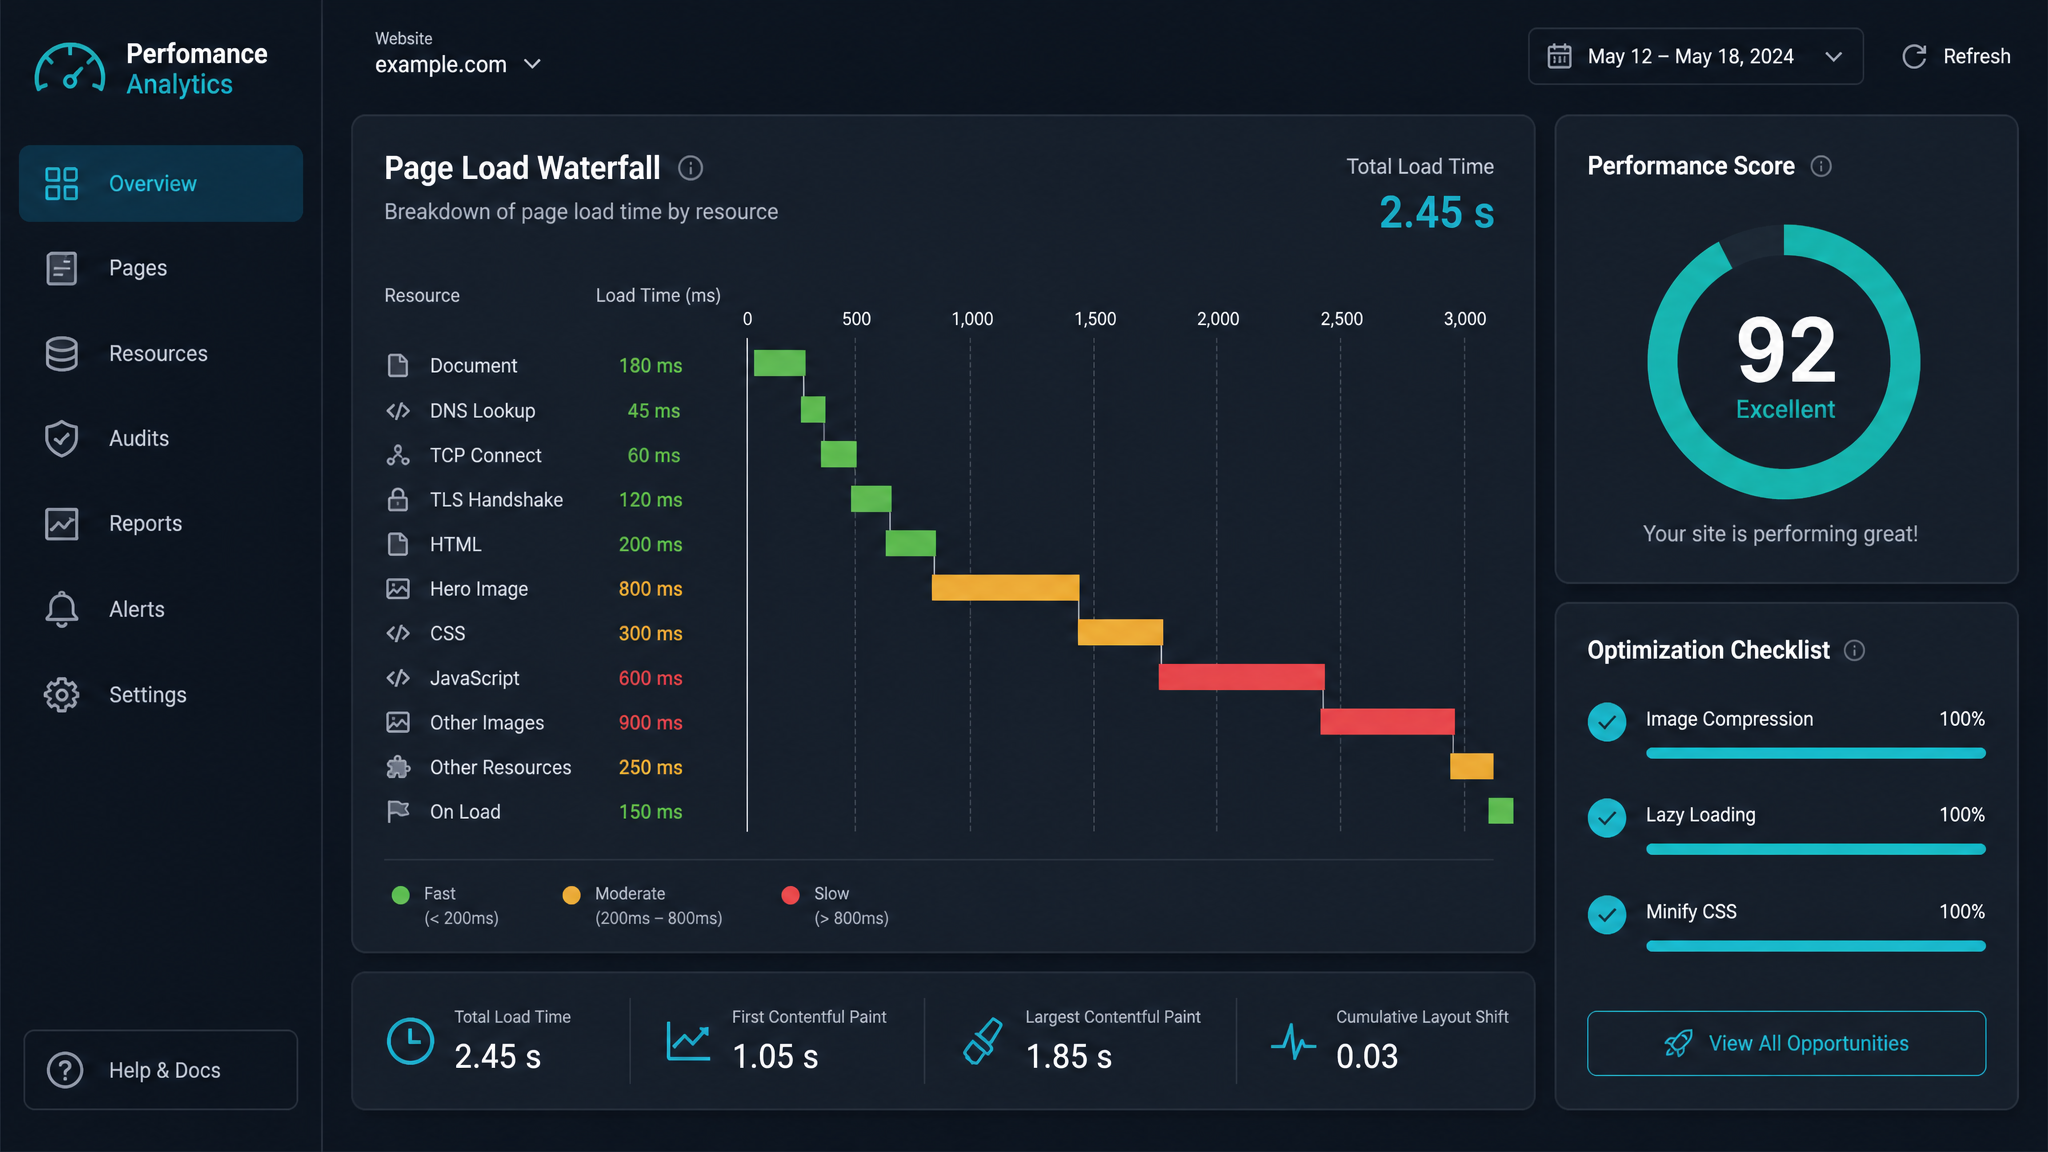Screen dimensions: 2048x1152
Task: Open the example.com website dropdown
Action: pos(458,64)
